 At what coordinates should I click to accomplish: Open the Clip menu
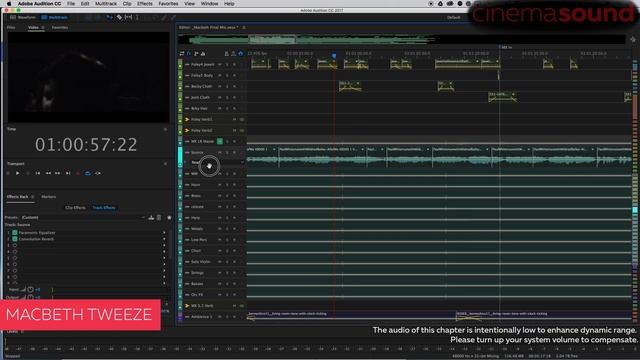point(127,4)
